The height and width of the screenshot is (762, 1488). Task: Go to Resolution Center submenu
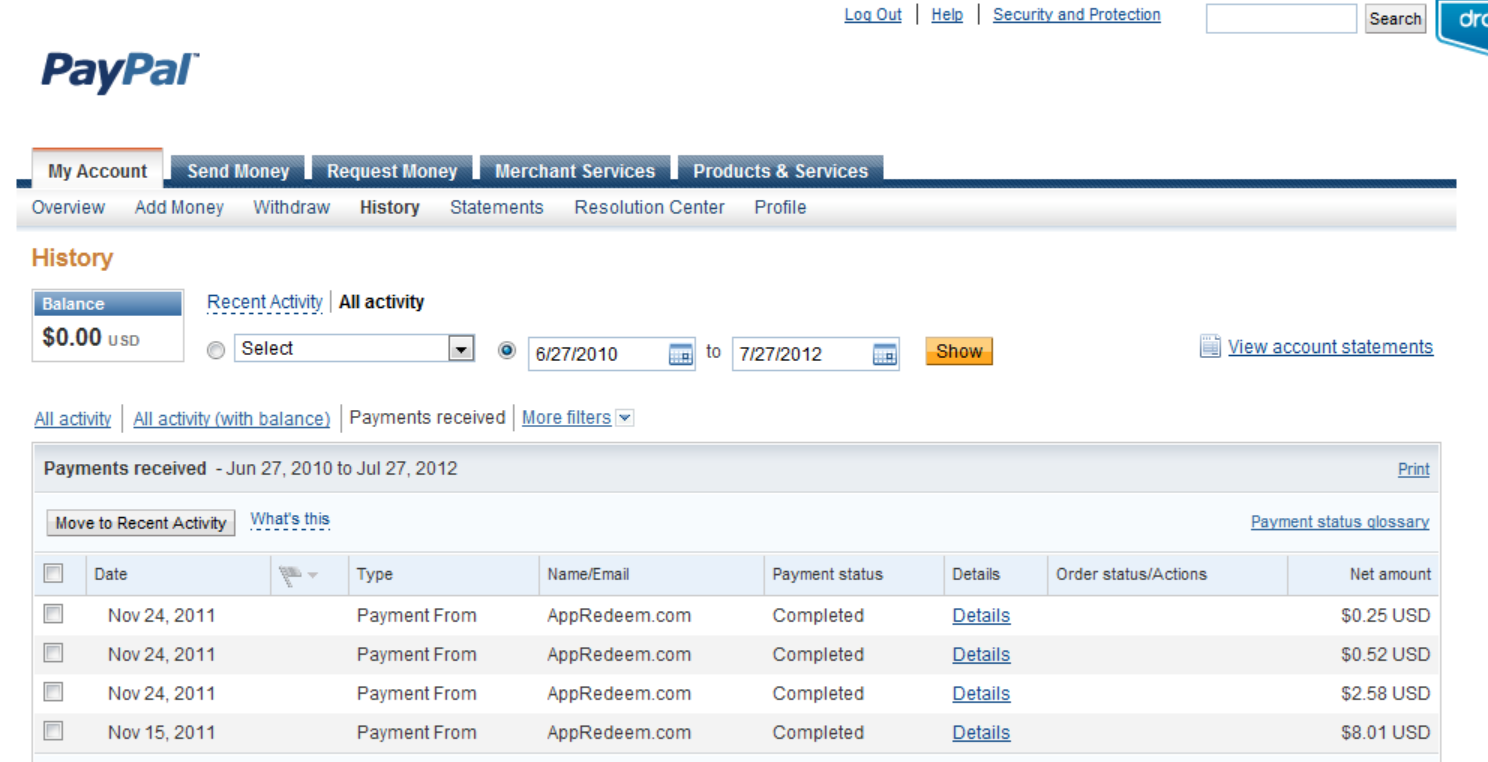pyautogui.click(x=649, y=207)
